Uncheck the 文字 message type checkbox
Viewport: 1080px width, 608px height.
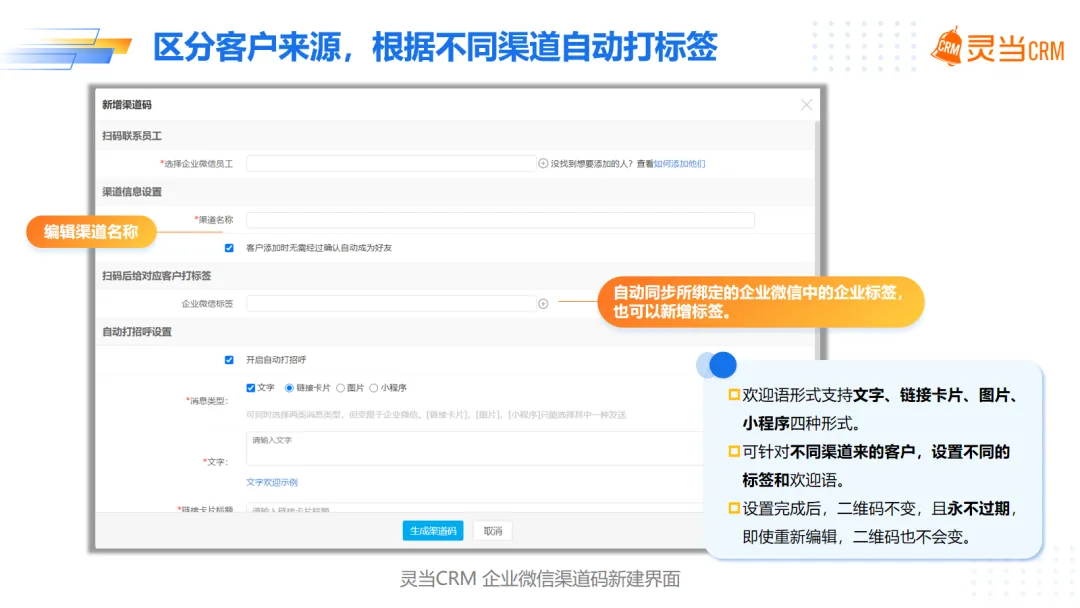[x=251, y=388]
